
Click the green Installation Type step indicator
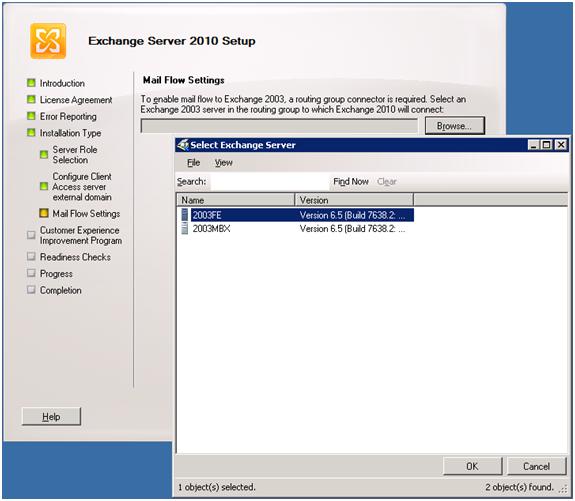pos(32,132)
